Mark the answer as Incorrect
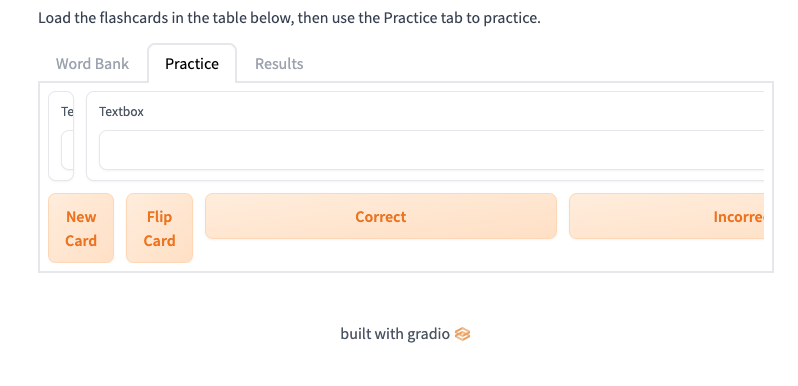Image resolution: width=798 pixels, height=386 pixels. 667,216
